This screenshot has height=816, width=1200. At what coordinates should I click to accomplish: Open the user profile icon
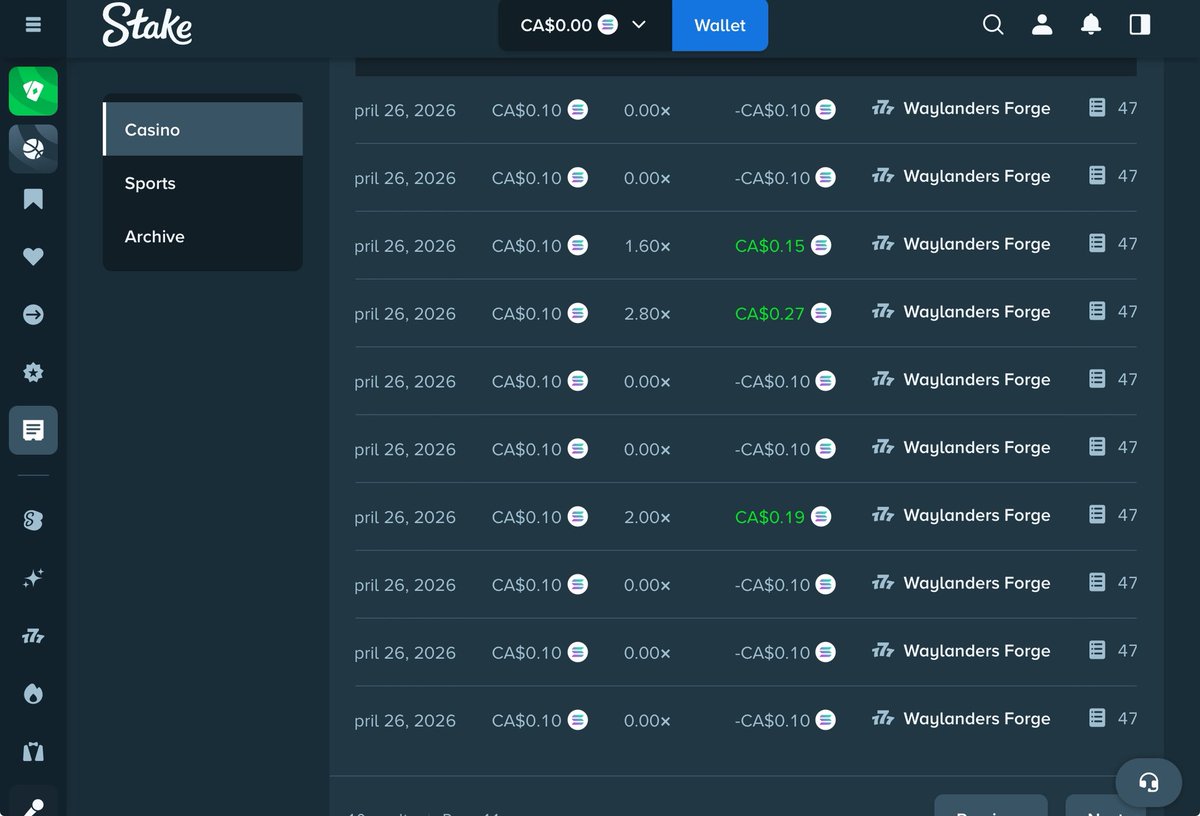pyautogui.click(x=1042, y=25)
